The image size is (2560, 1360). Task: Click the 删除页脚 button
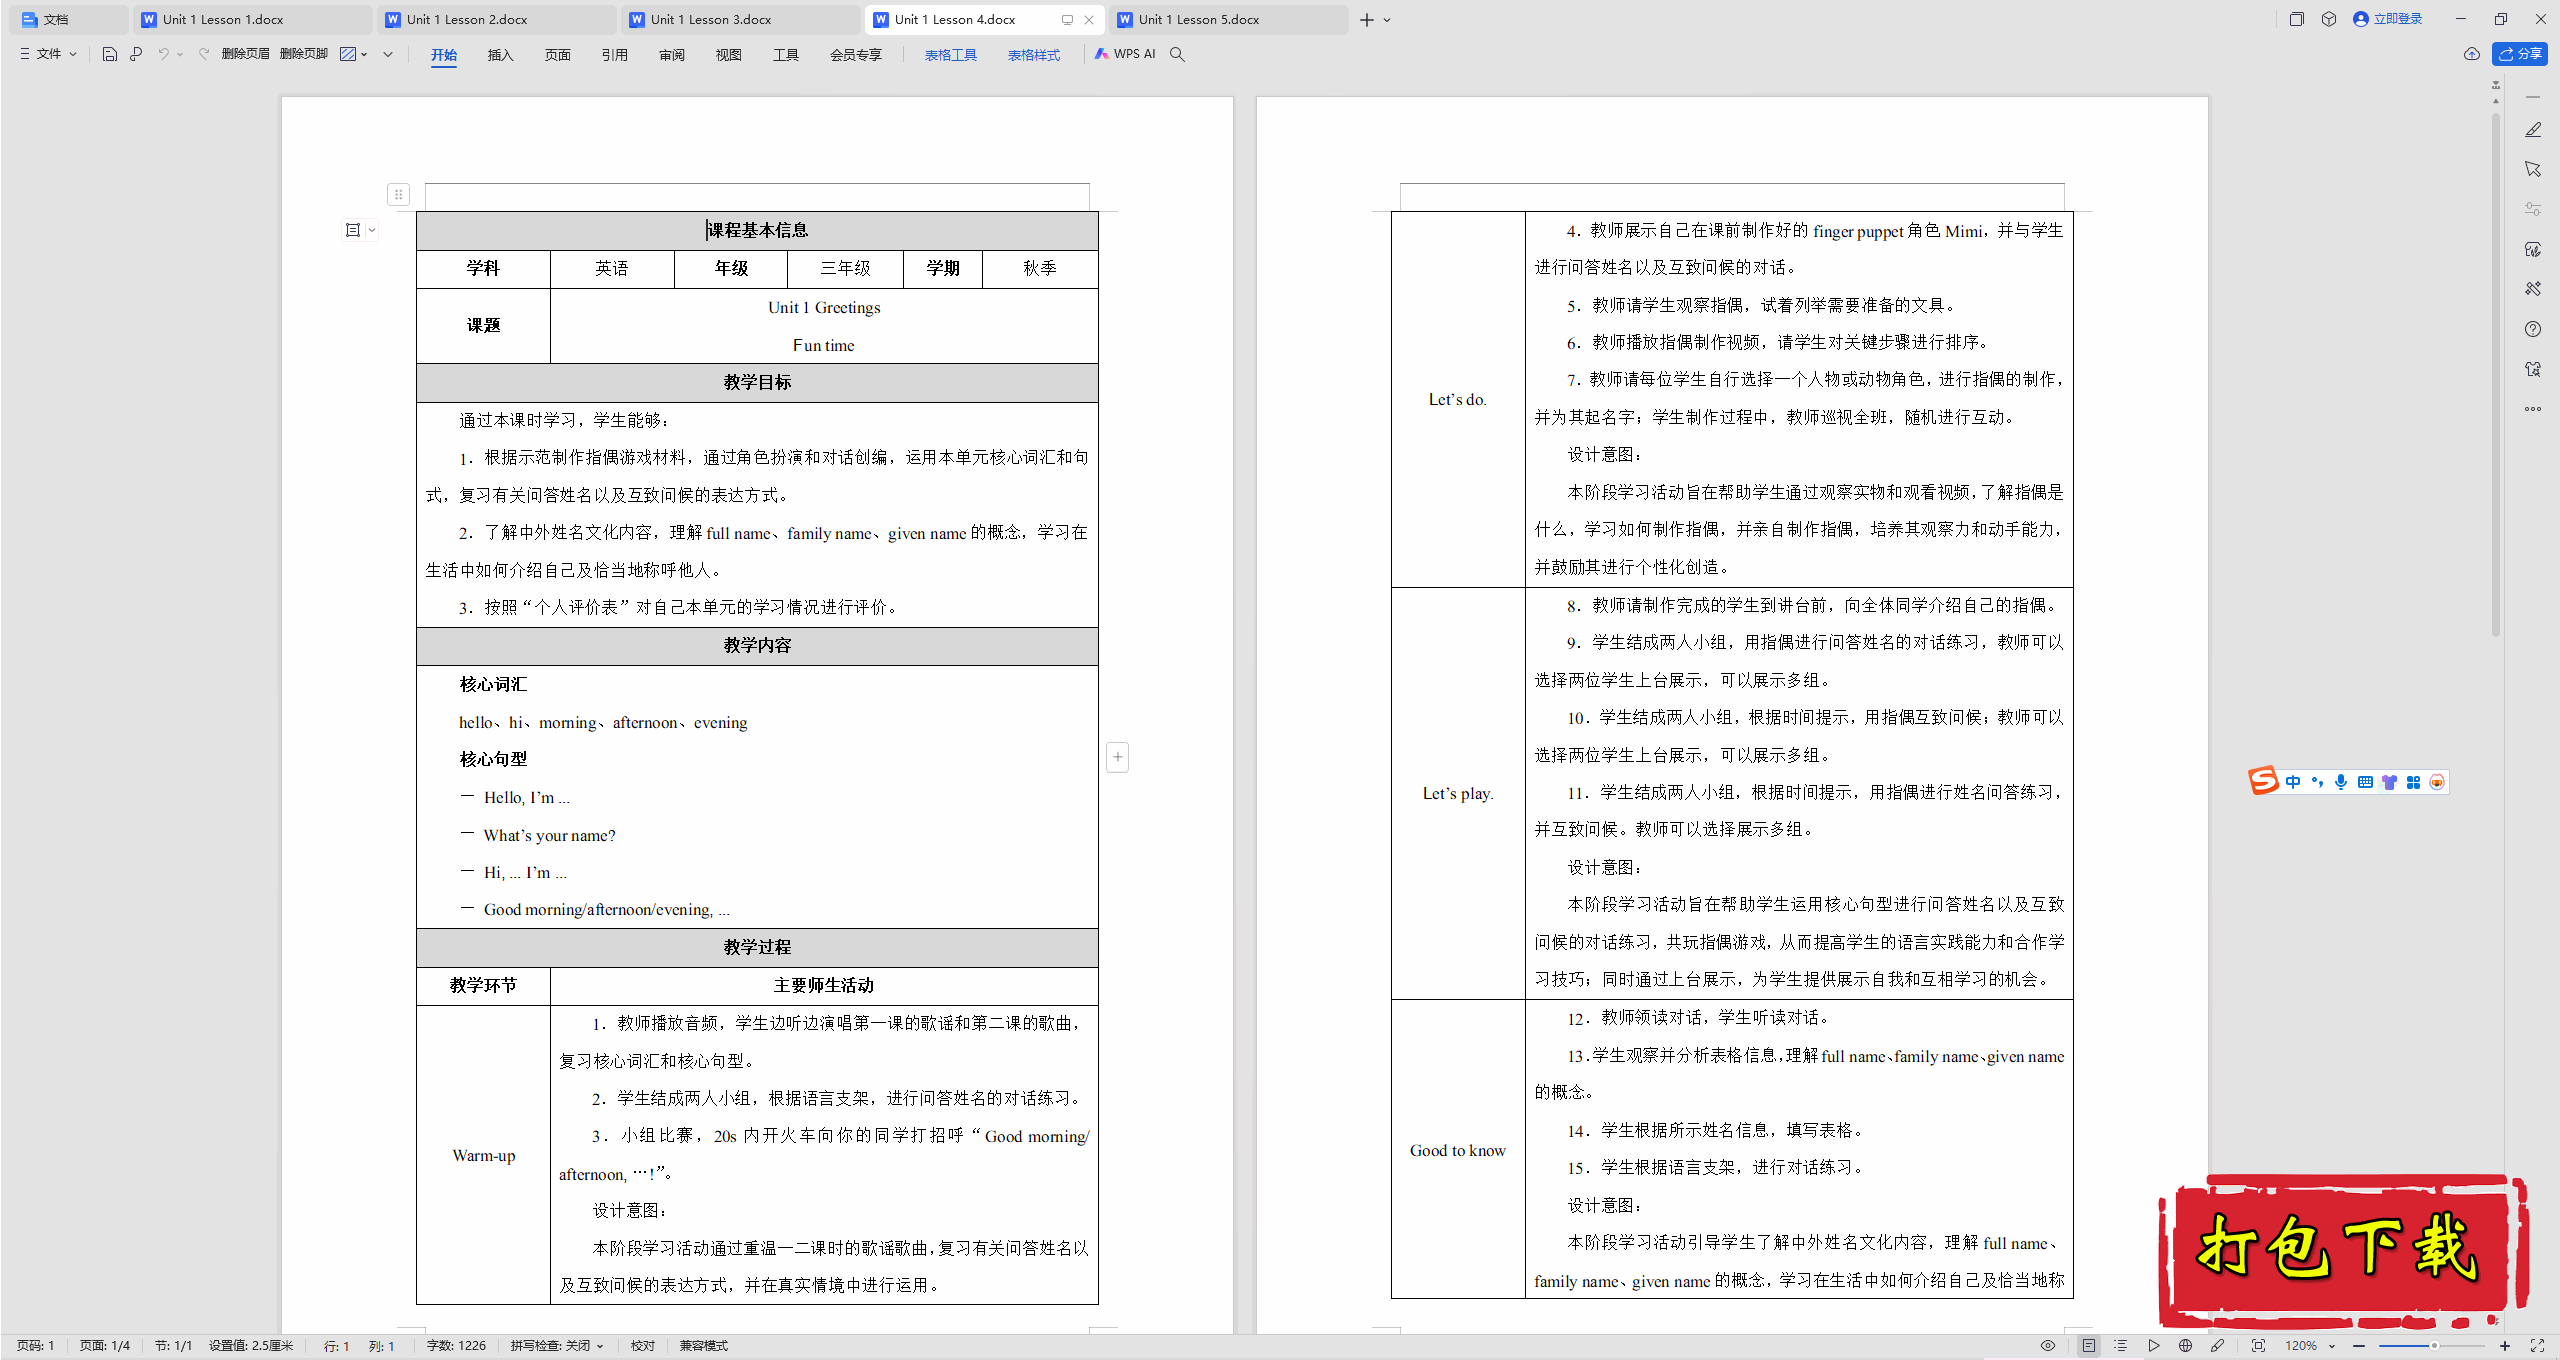pyautogui.click(x=304, y=54)
